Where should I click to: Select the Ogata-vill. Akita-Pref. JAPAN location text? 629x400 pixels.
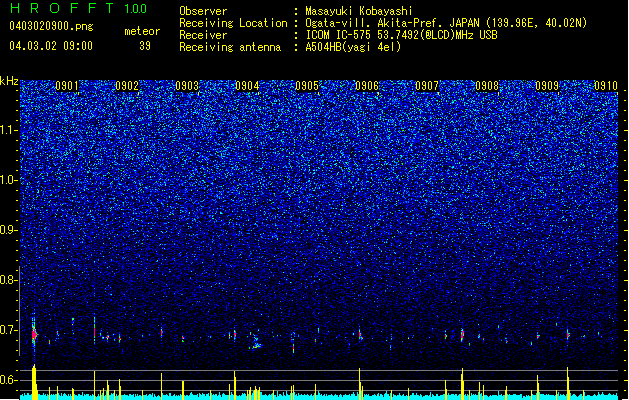tap(446, 23)
